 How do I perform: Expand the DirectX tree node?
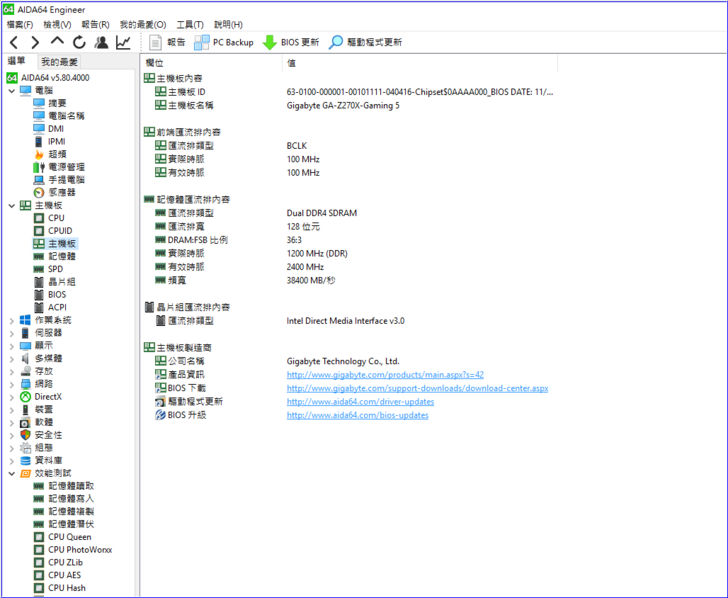coord(11,397)
